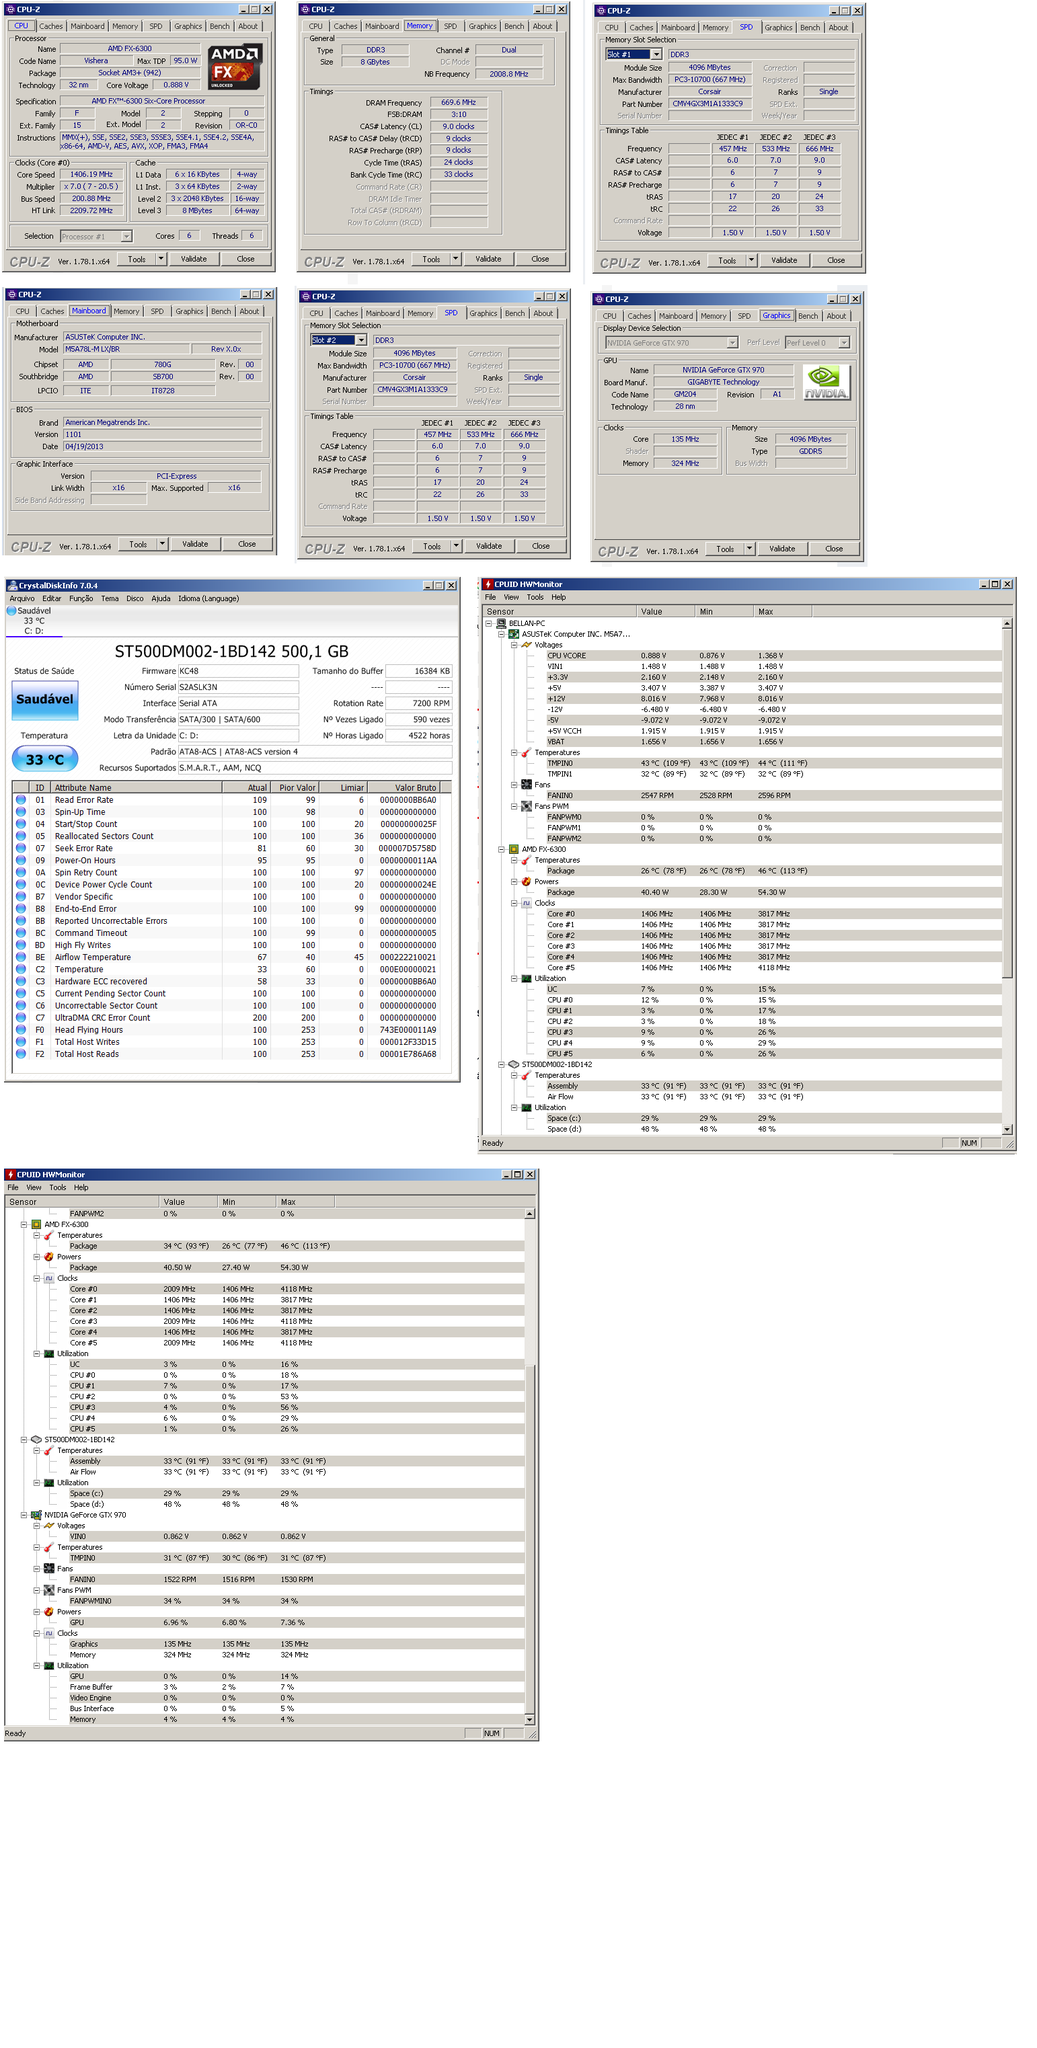
Task: Click the NVIDIA logo in CPU-Z Graphics window
Action: (x=827, y=382)
